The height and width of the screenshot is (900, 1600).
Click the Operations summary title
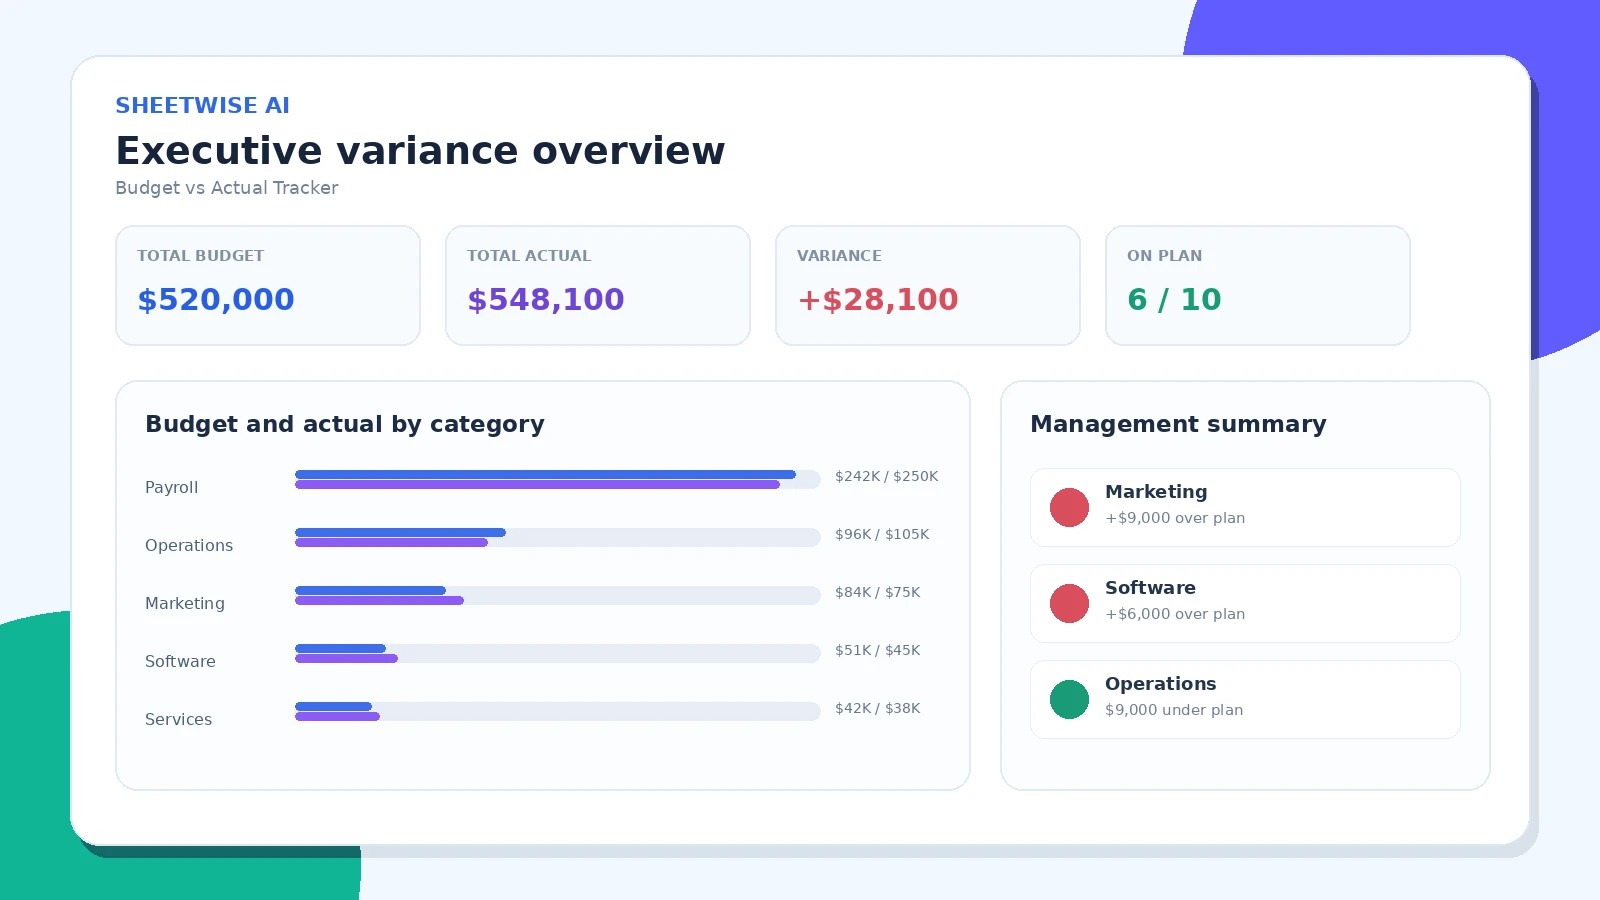pyautogui.click(x=1161, y=684)
